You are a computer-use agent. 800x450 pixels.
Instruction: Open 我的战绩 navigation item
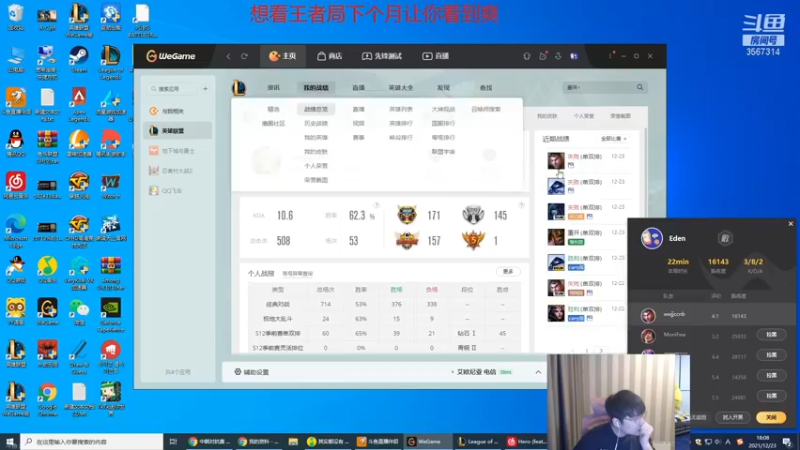point(316,88)
